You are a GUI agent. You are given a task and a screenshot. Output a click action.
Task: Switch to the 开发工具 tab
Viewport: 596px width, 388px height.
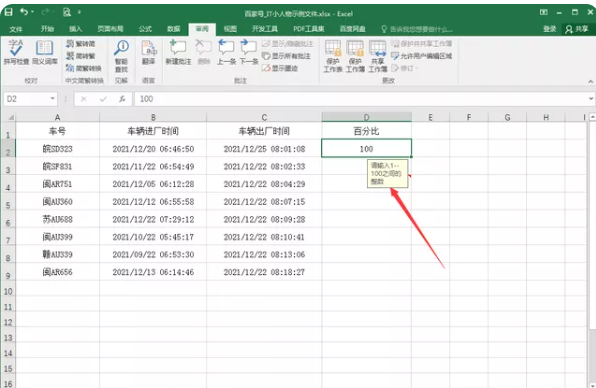pyautogui.click(x=265, y=29)
